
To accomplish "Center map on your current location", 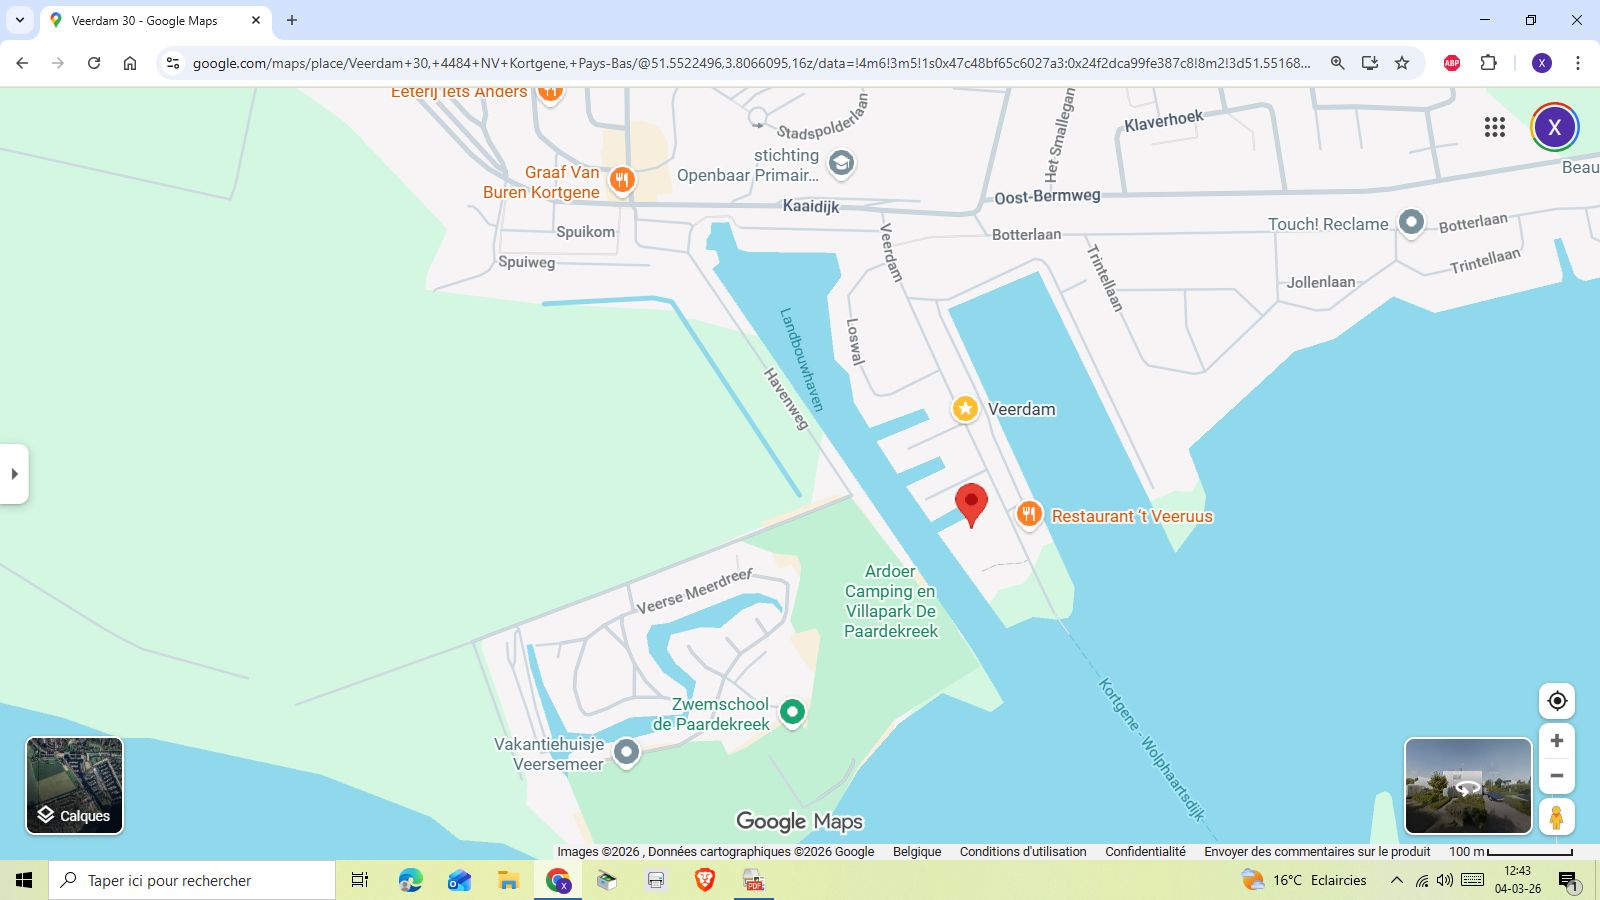I will [1556, 701].
